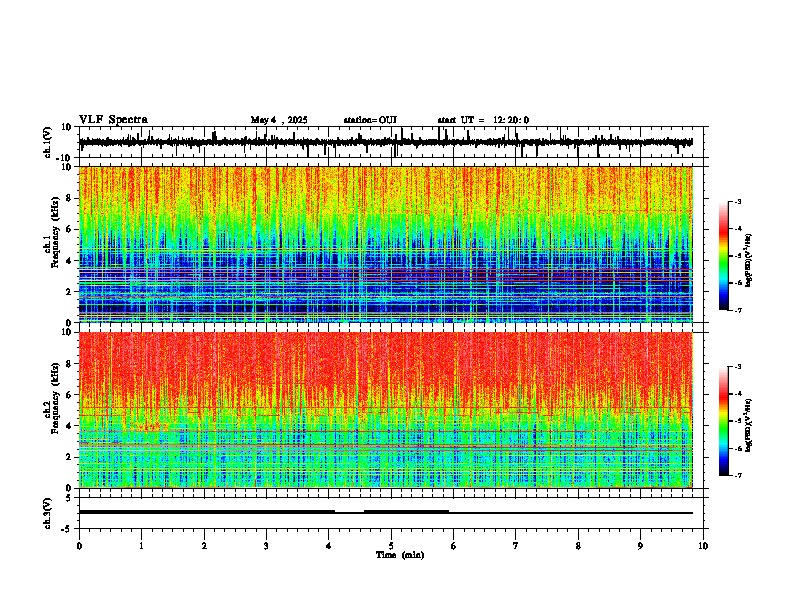Image resolution: width=792 pixels, height=612 pixels.
Task: Click the time axis tick label "10" after "9"
Action: click(x=703, y=546)
